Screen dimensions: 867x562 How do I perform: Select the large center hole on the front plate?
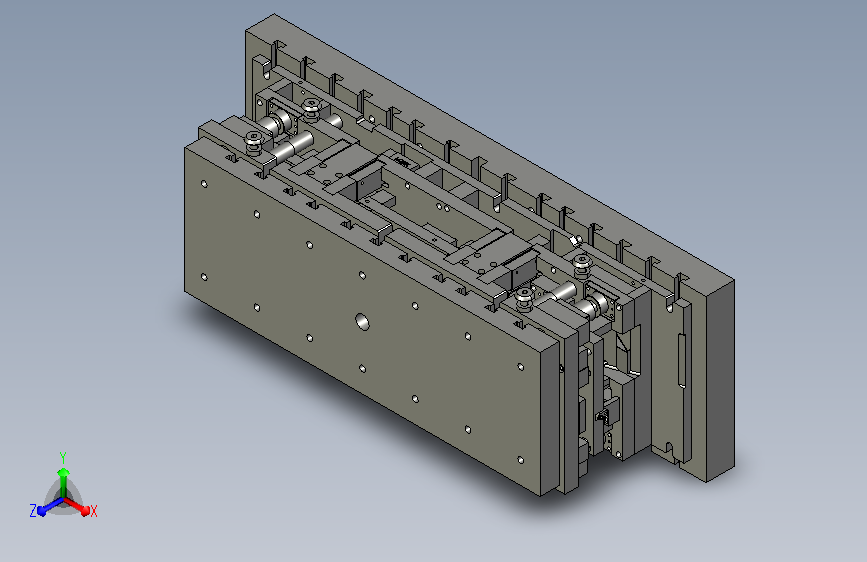(363, 321)
